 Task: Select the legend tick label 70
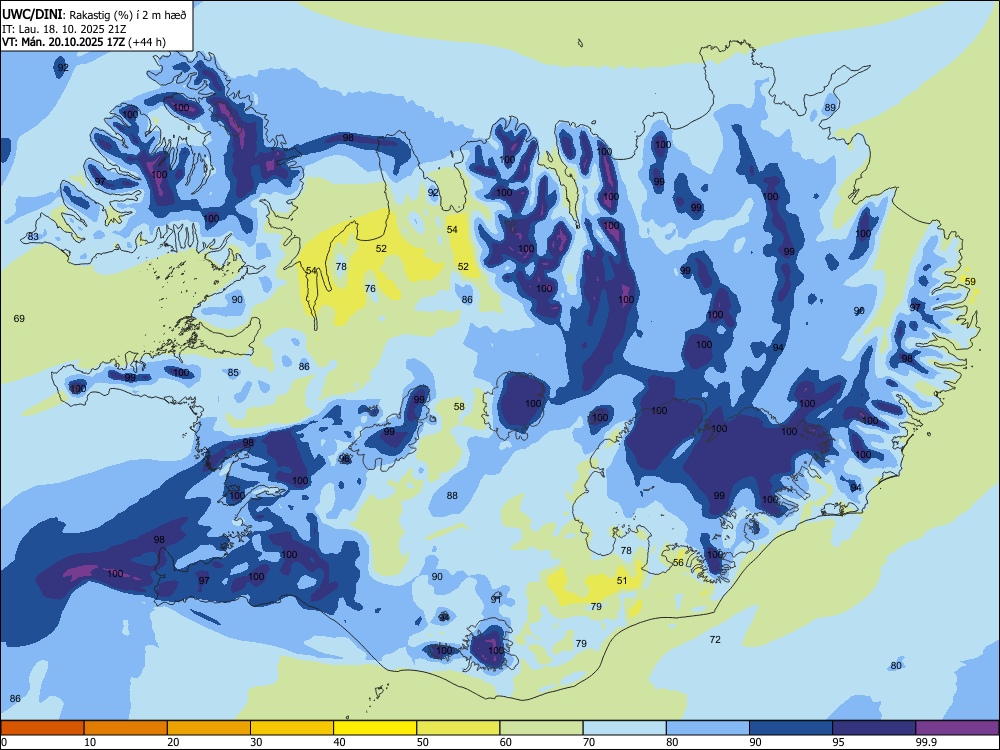589,742
